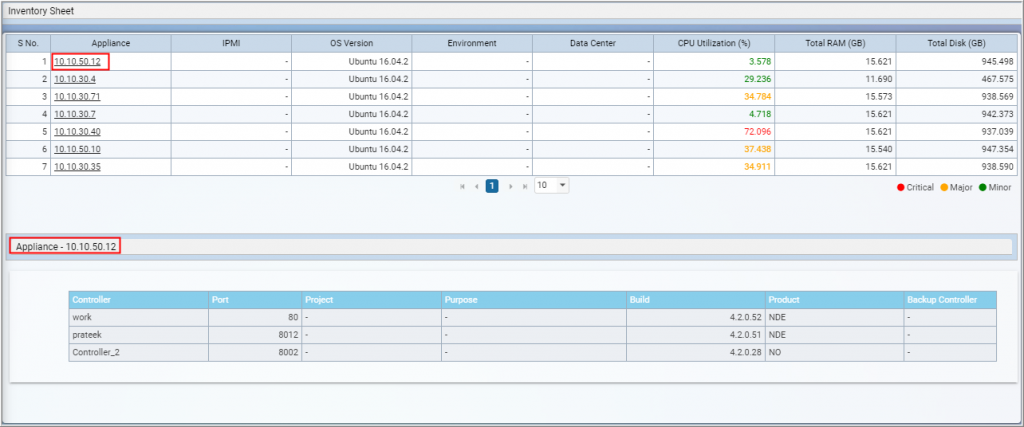Image resolution: width=1024 pixels, height=427 pixels.
Task: Open rows-per-page dropdown showing 10
Action: click(x=552, y=185)
